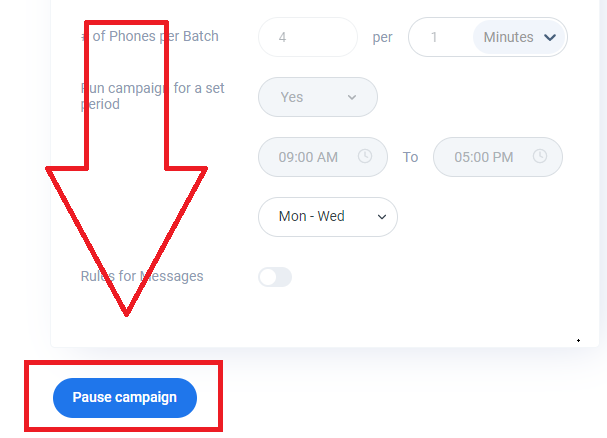Click the clock icon in the 09:00 AM field
This screenshot has height=438, width=607.
pos(365,157)
